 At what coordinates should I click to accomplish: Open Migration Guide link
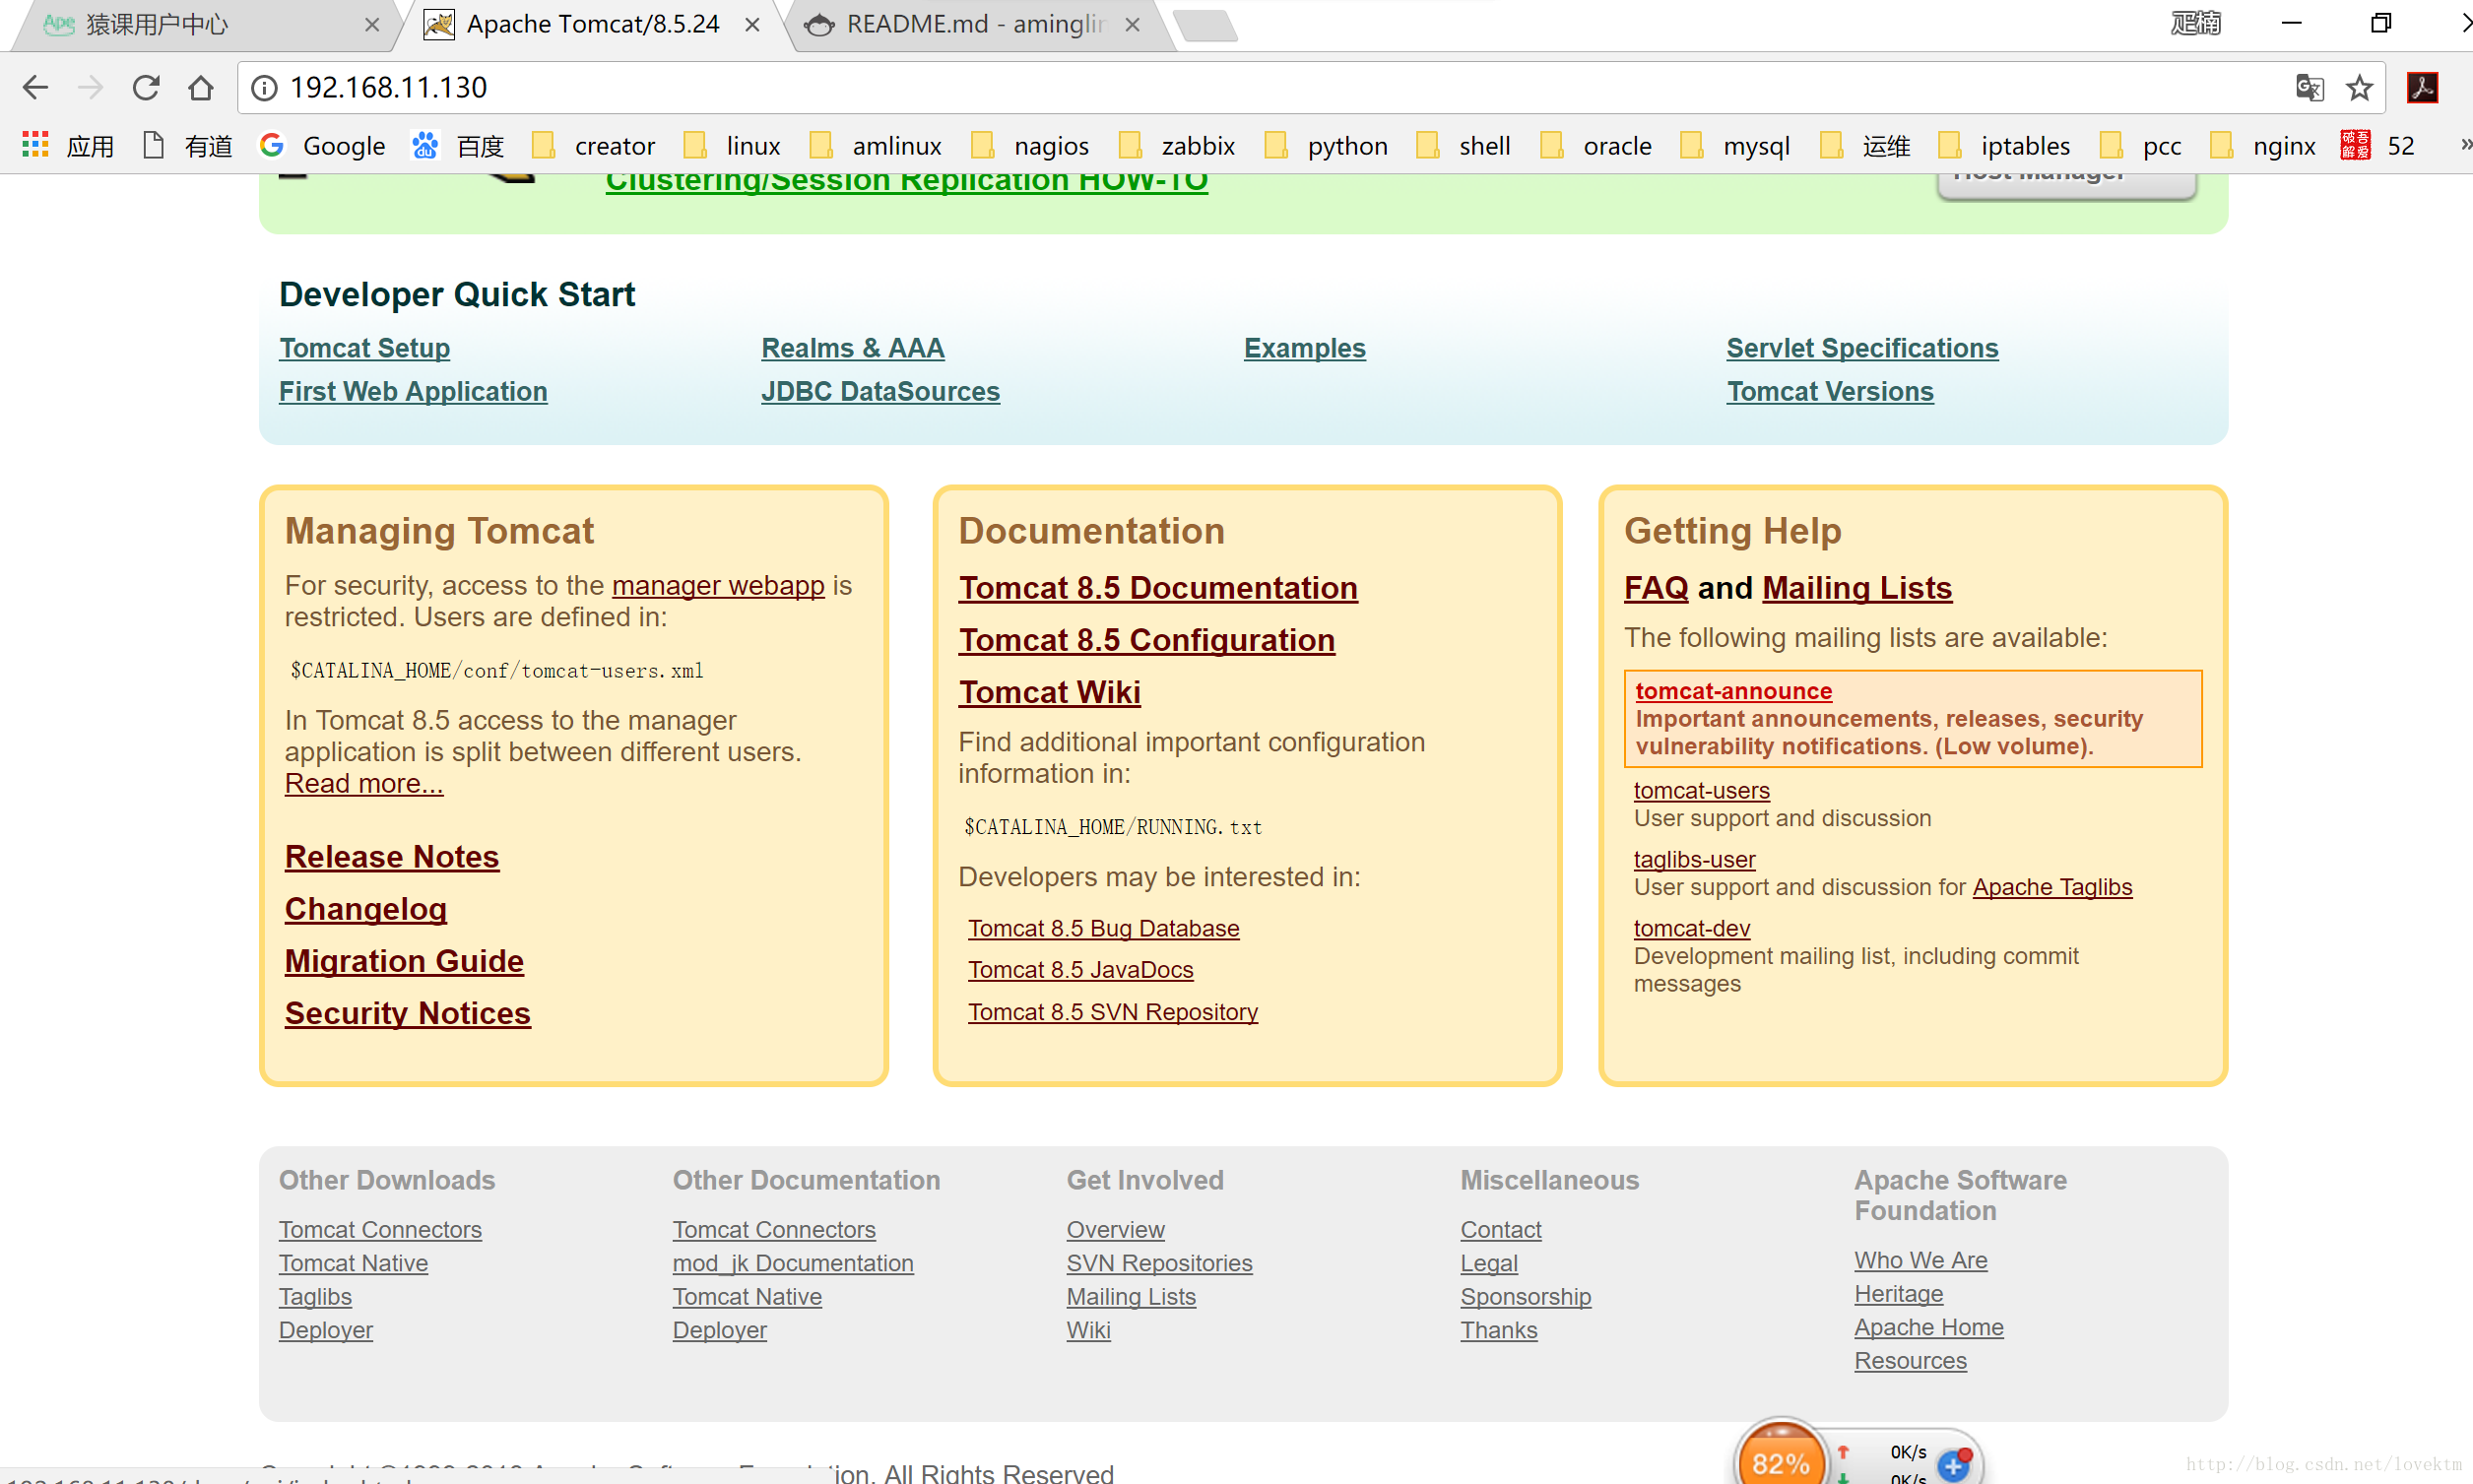tap(404, 961)
